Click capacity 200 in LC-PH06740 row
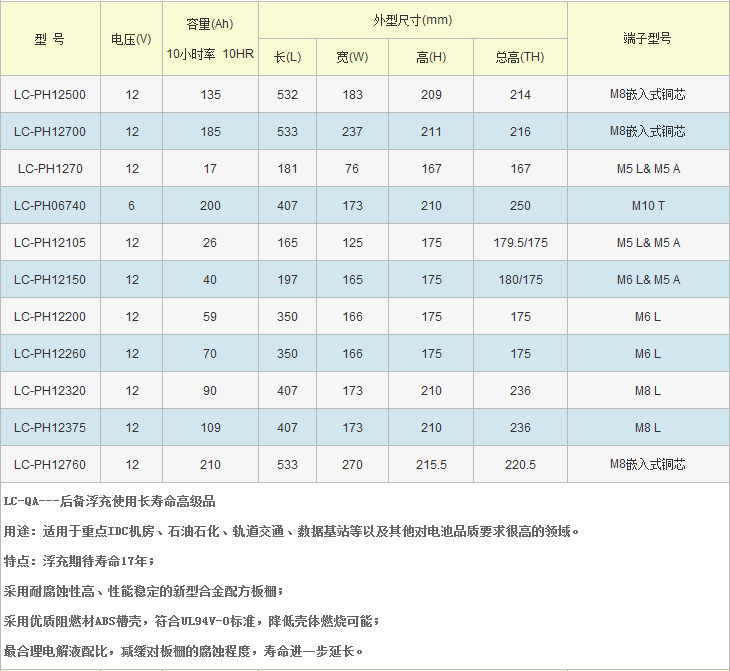730x671 pixels. click(x=210, y=206)
